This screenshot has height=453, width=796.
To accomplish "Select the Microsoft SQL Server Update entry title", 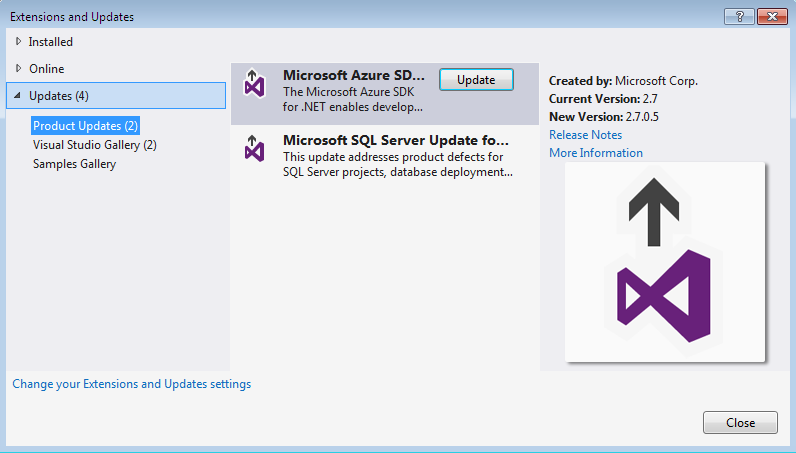I will [396, 140].
